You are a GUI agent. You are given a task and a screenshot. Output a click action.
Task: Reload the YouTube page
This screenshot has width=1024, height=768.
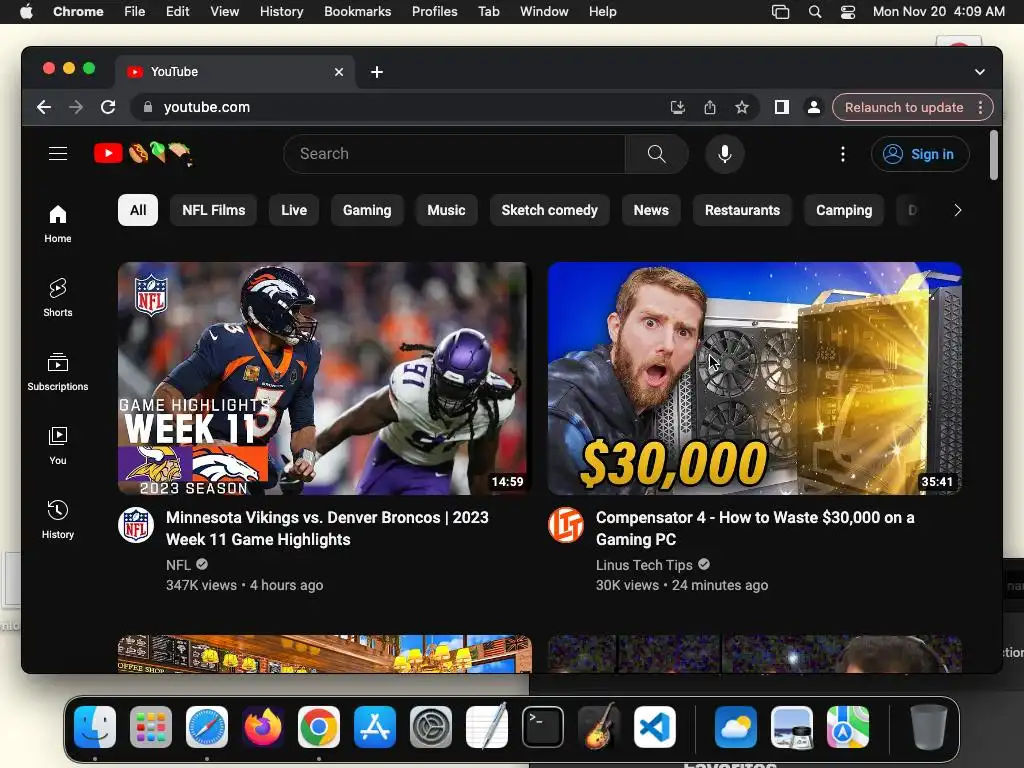pos(108,107)
